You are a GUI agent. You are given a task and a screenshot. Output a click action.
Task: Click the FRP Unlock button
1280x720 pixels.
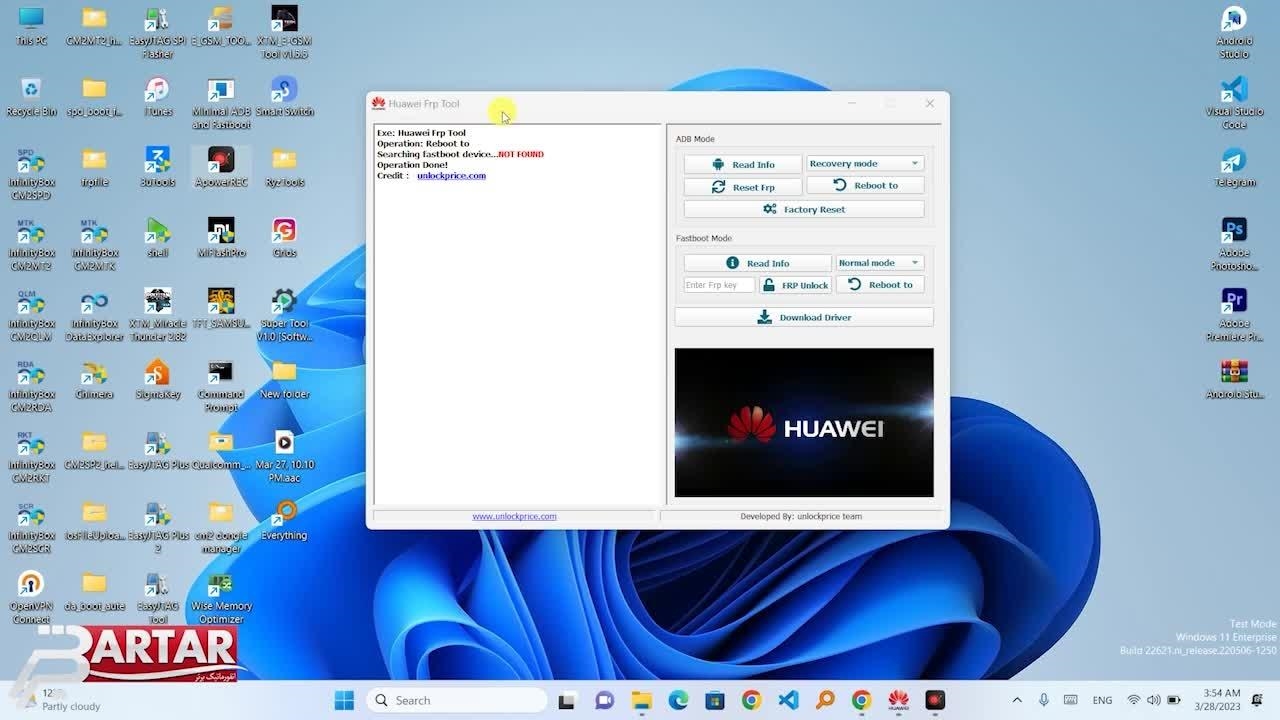[796, 285]
